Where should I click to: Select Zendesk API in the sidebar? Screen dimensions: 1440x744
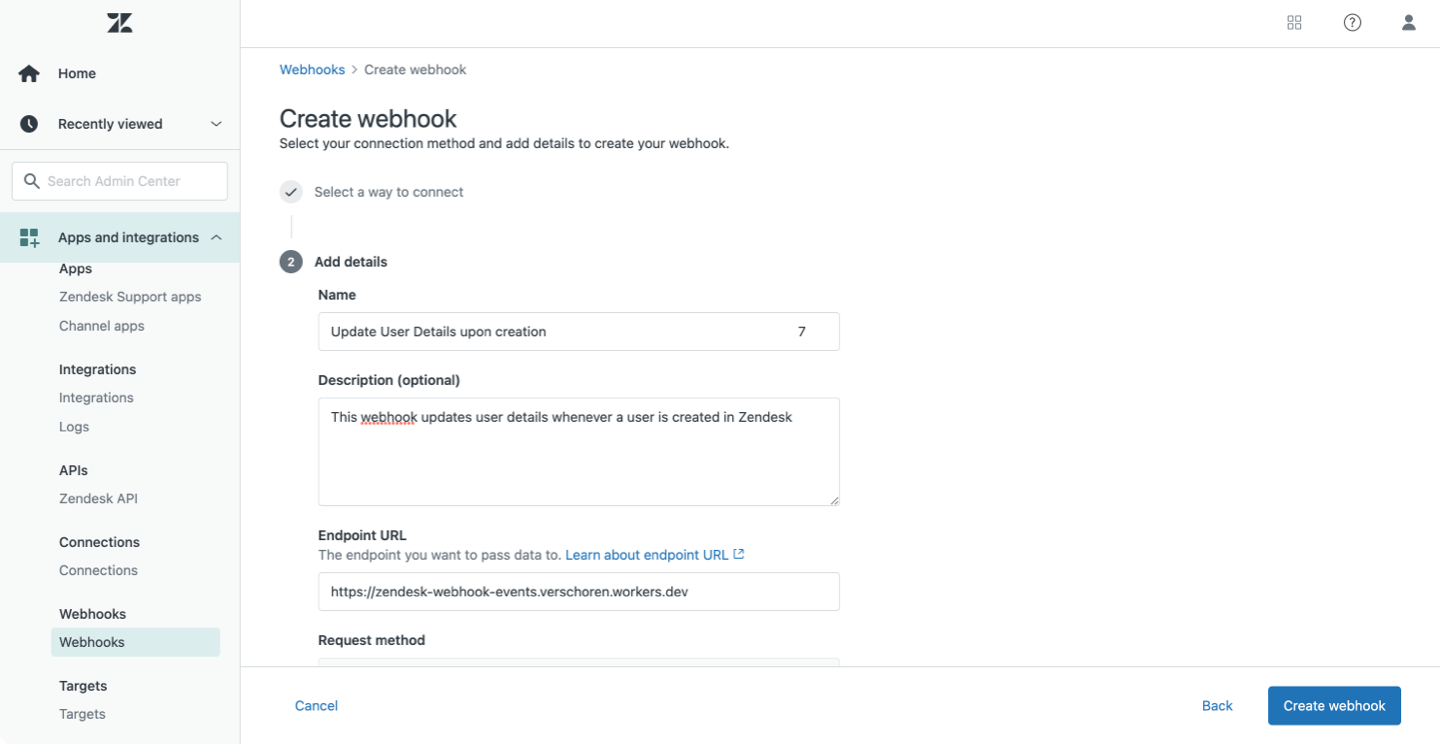tap(98, 498)
